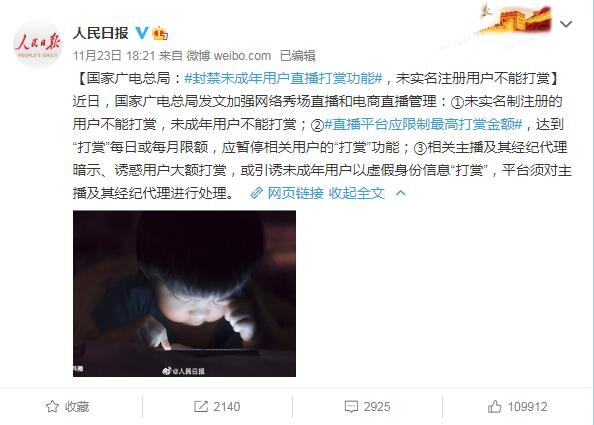This screenshot has height=425, width=594.
Task: Click the comment bubble icon beside 2925
Action: (351, 407)
